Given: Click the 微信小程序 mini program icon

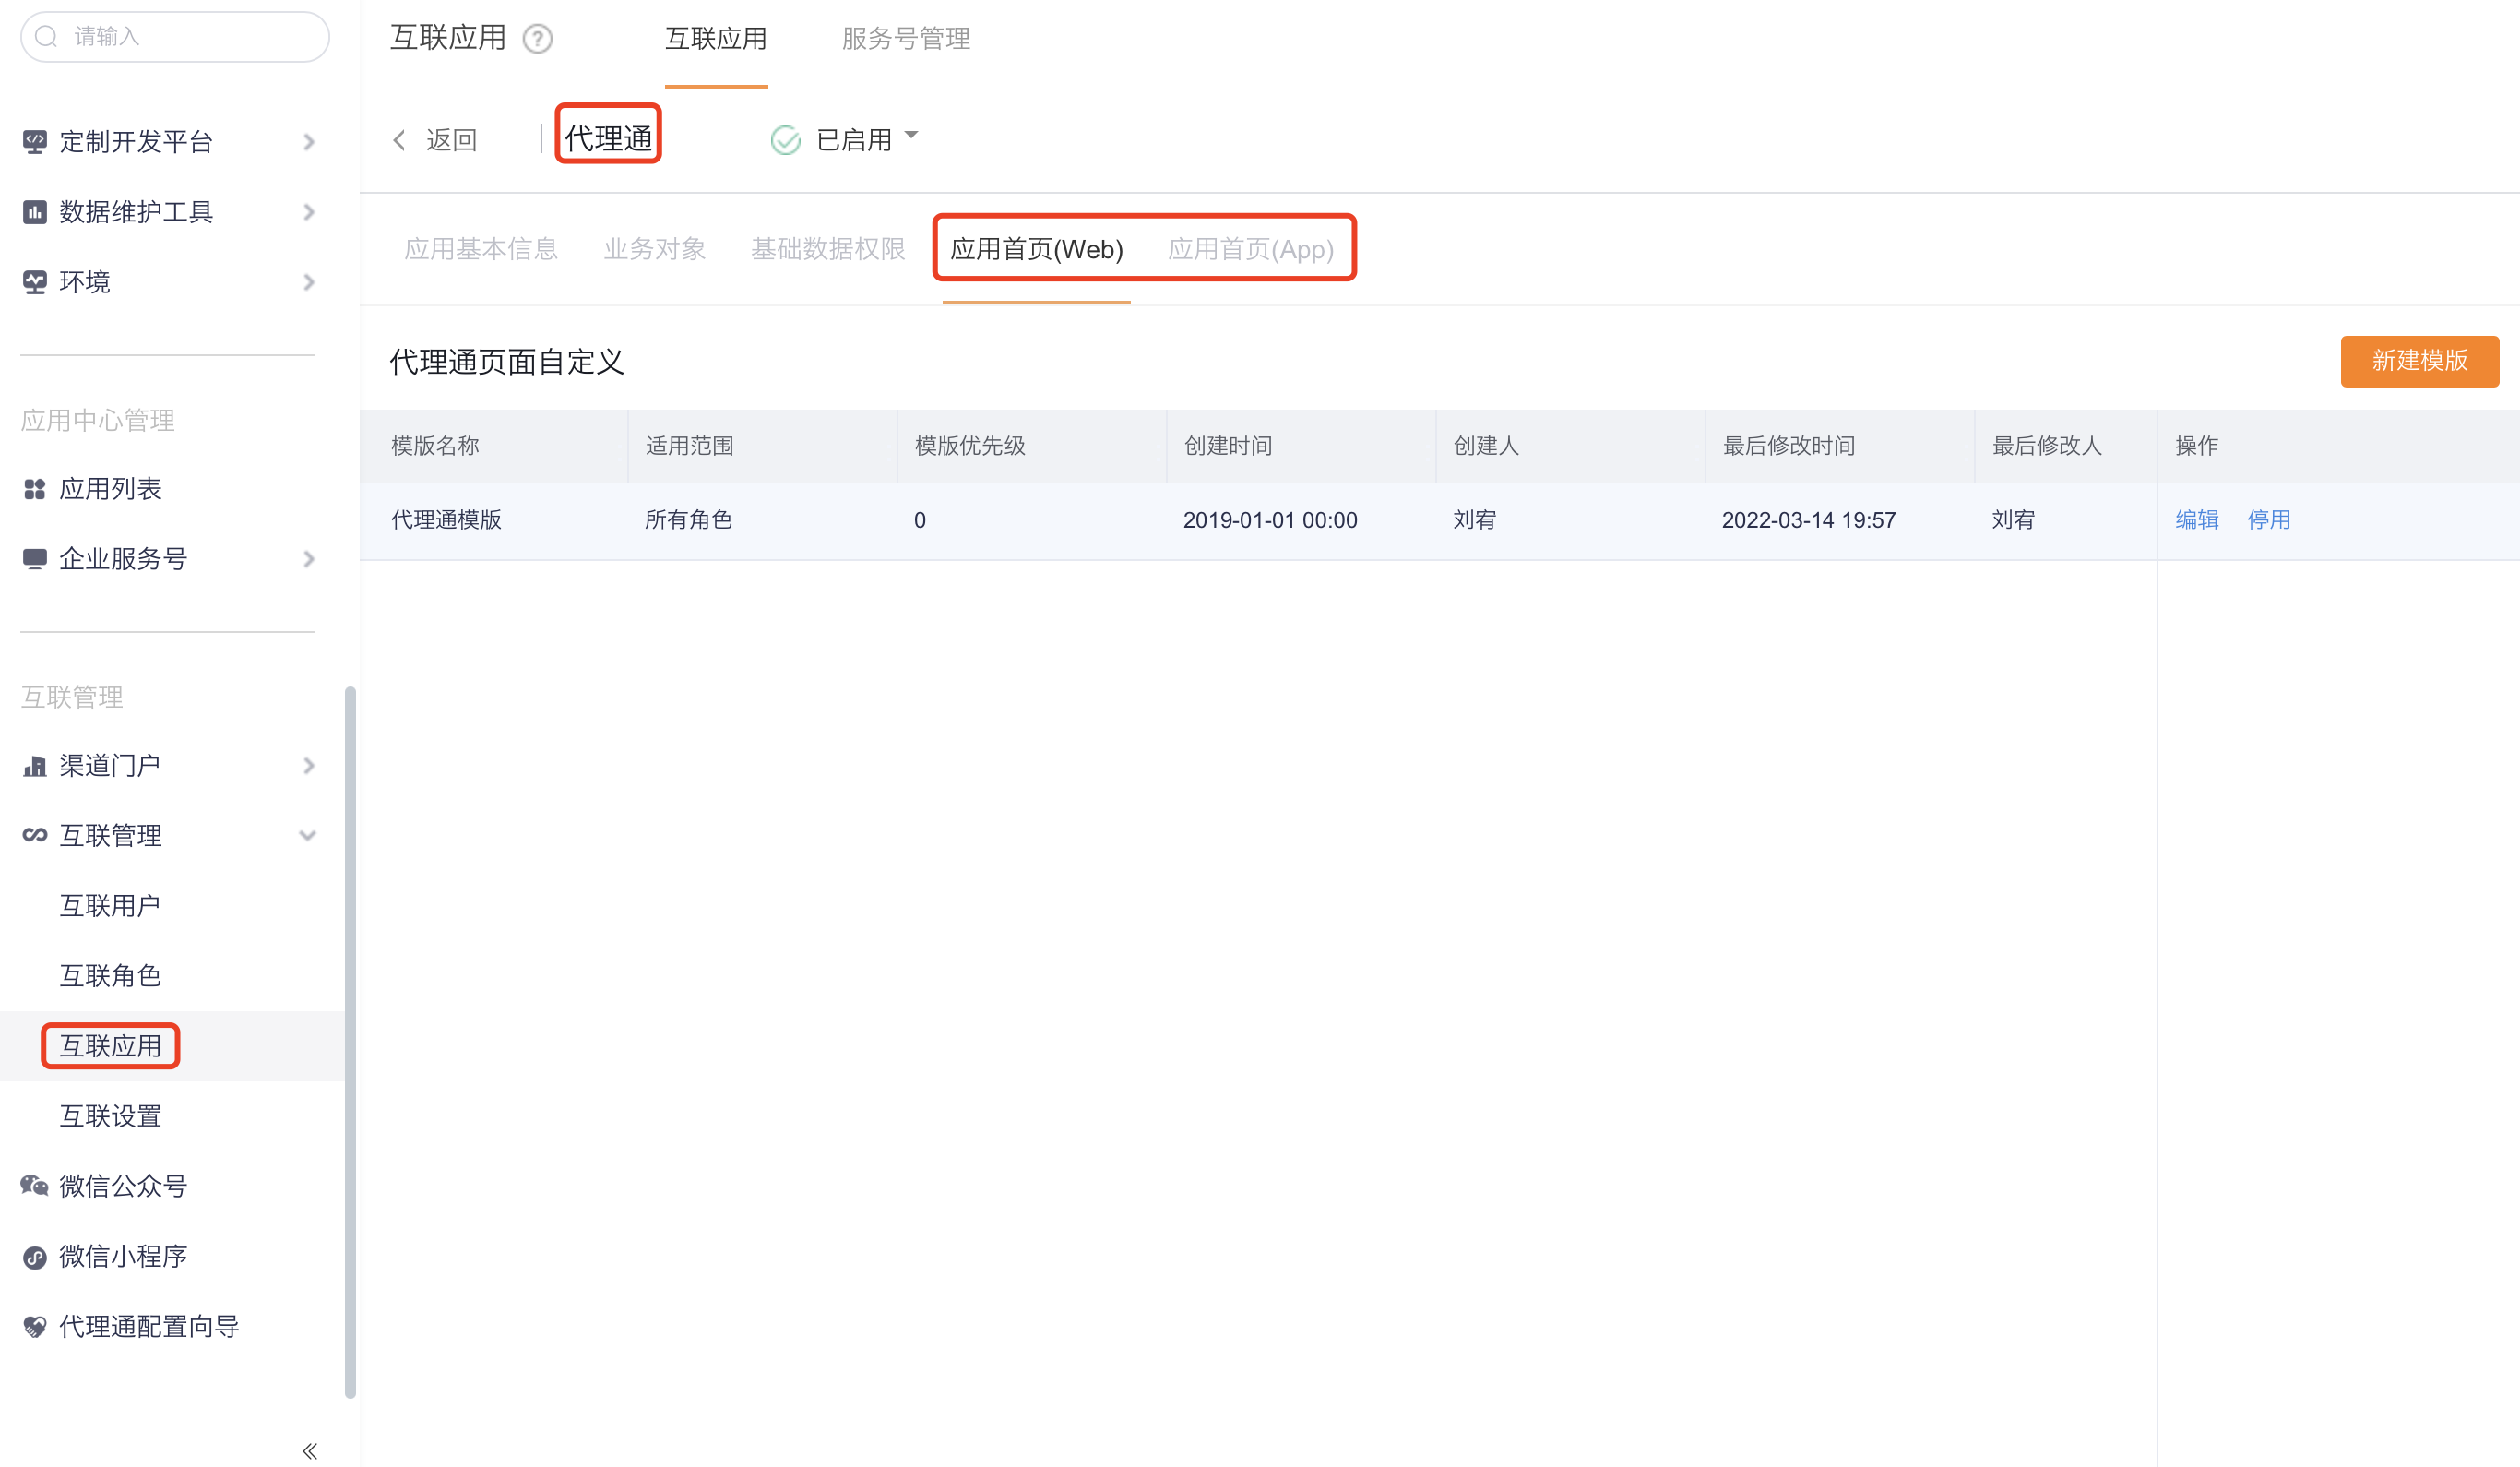Looking at the screenshot, I should click(35, 1257).
